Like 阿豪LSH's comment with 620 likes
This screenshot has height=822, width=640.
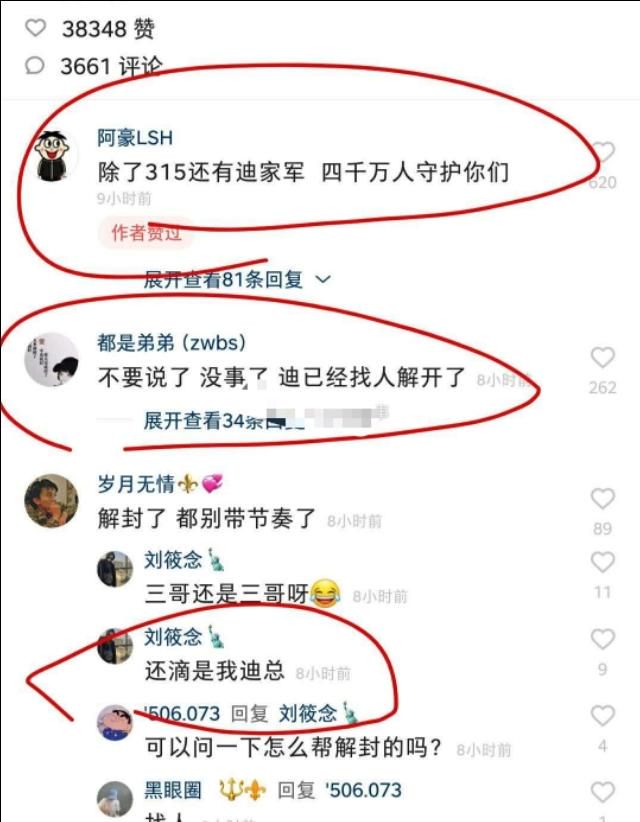tap(603, 153)
